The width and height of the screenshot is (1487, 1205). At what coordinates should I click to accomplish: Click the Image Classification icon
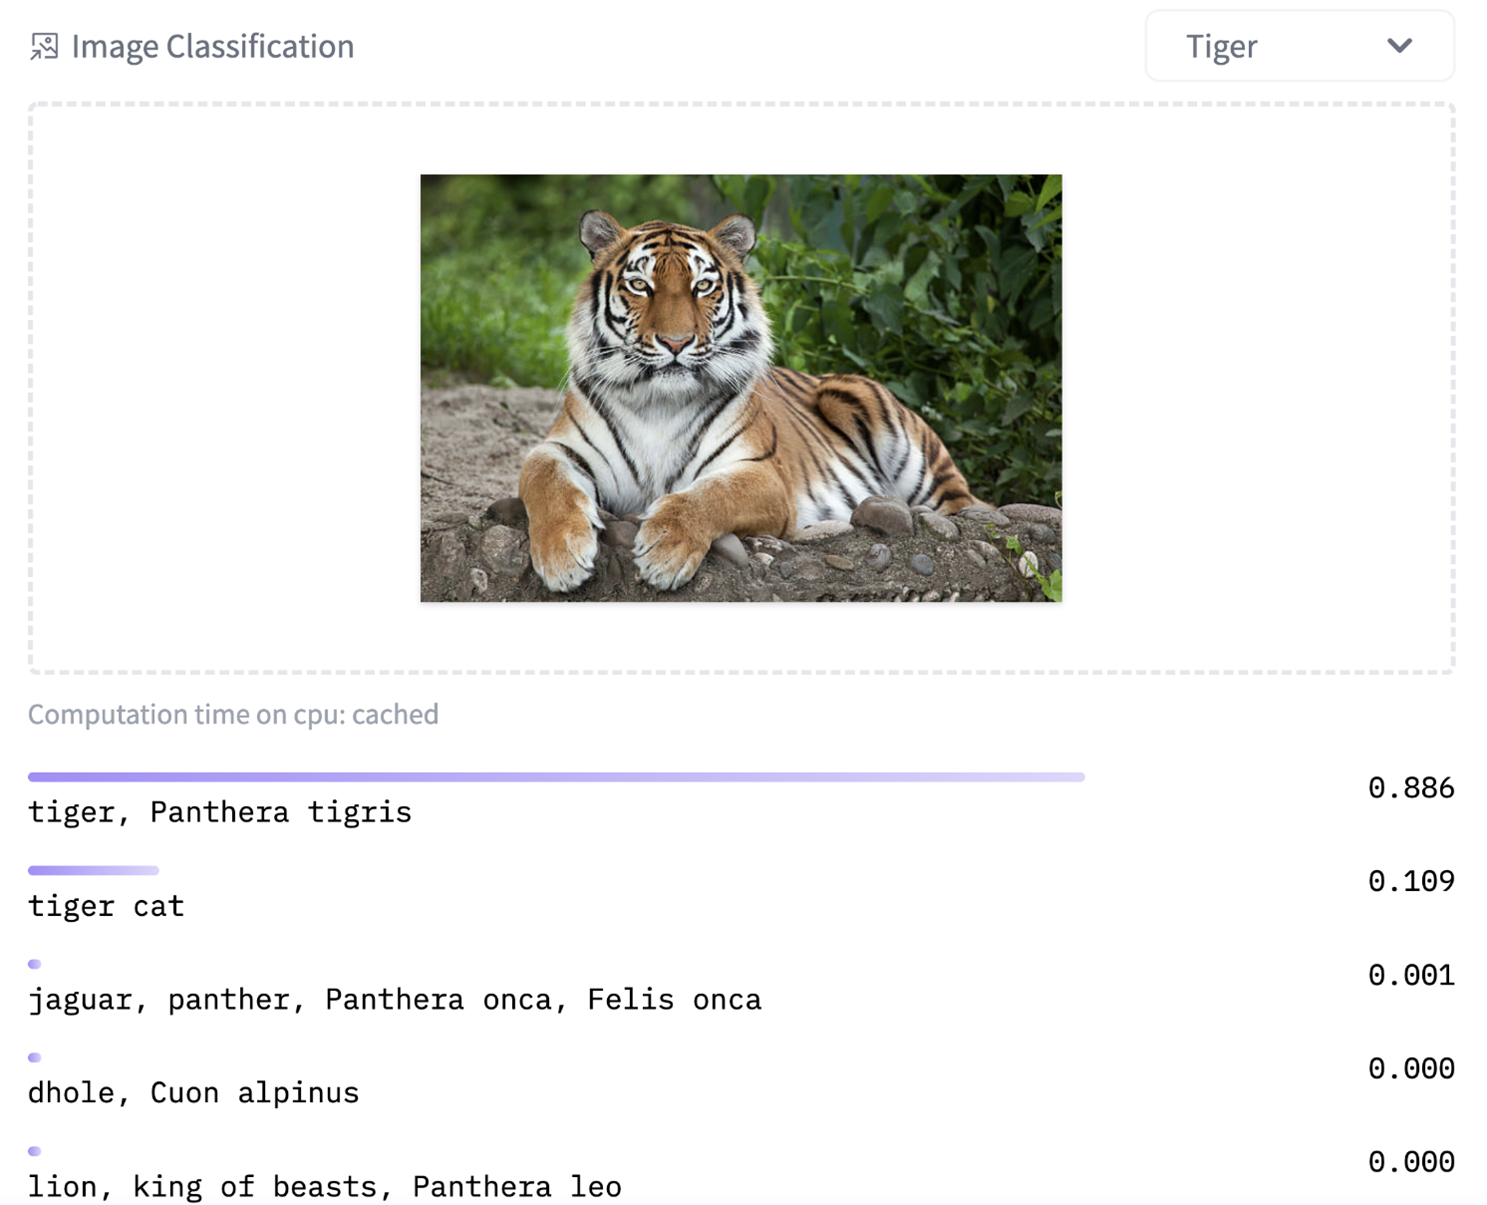click(x=44, y=46)
